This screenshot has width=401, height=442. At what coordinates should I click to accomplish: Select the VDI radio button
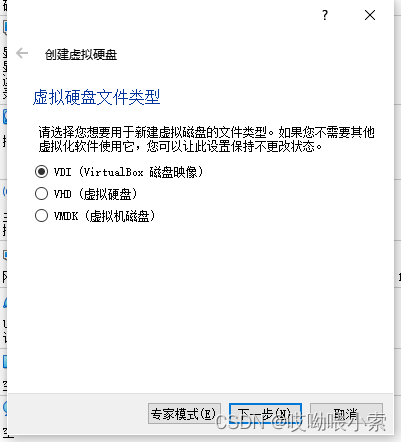41,172
